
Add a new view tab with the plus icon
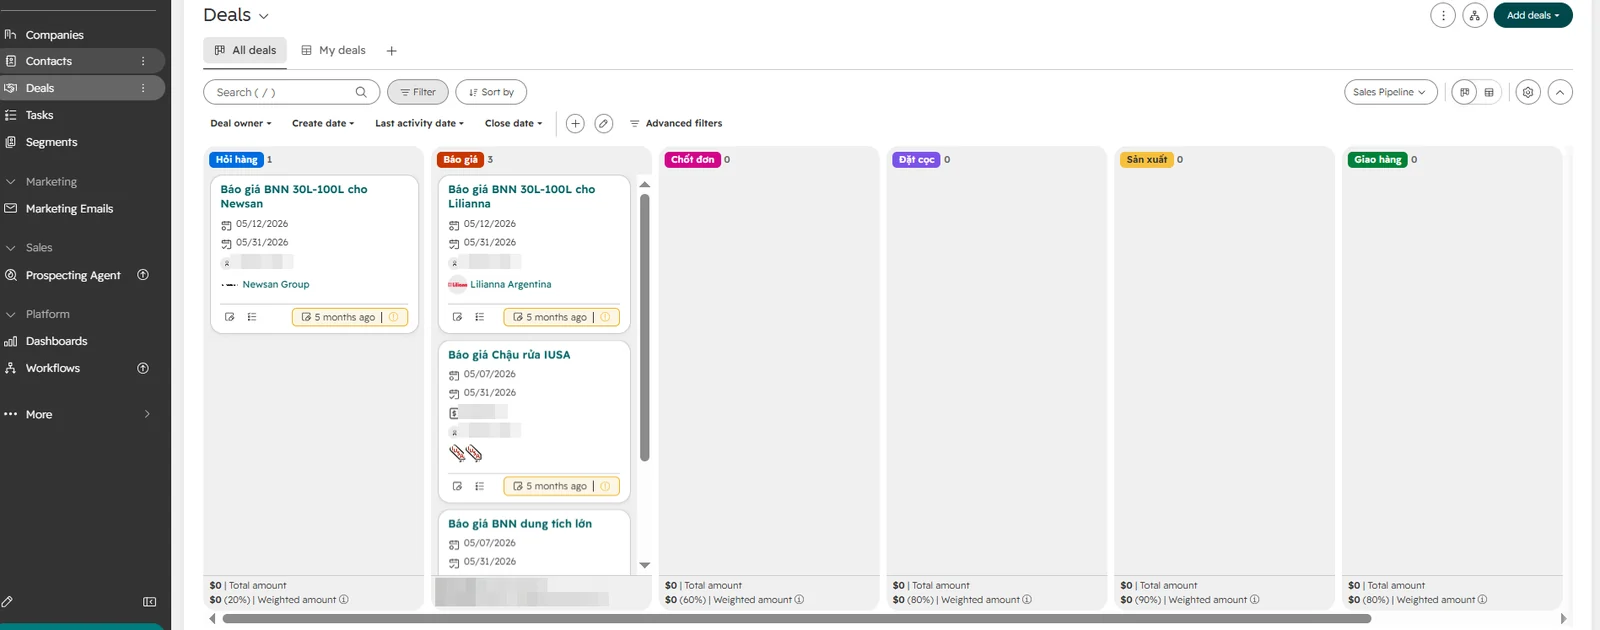pos(392,50)
